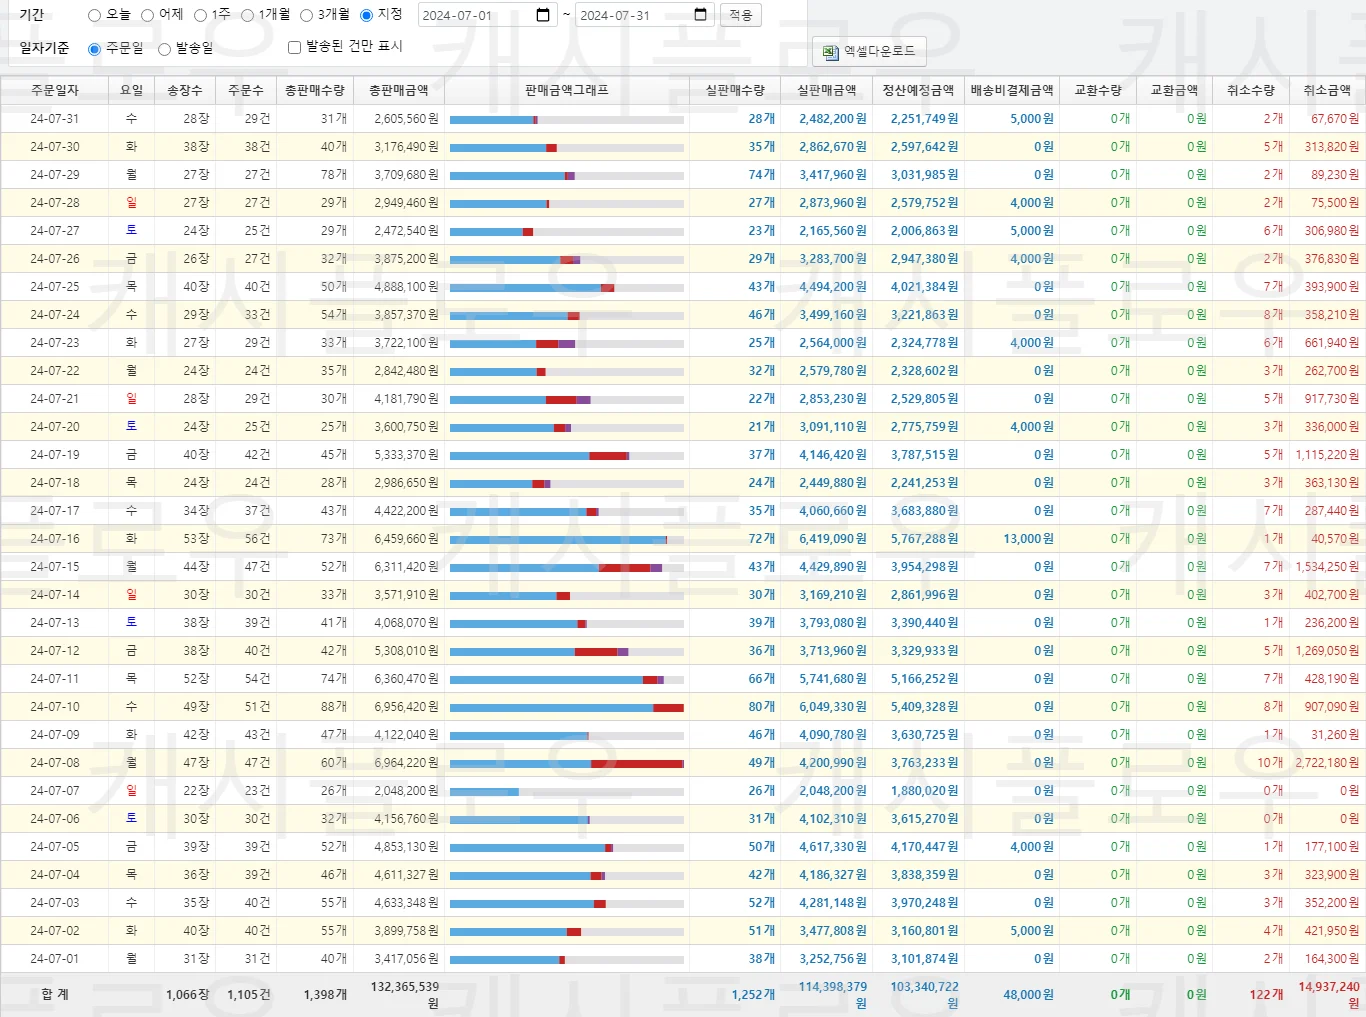Screen dimensions: 1366x1017
Task: Click the 정산예정금액 column header
Action: pyautogui.click(x=918, y=90)
